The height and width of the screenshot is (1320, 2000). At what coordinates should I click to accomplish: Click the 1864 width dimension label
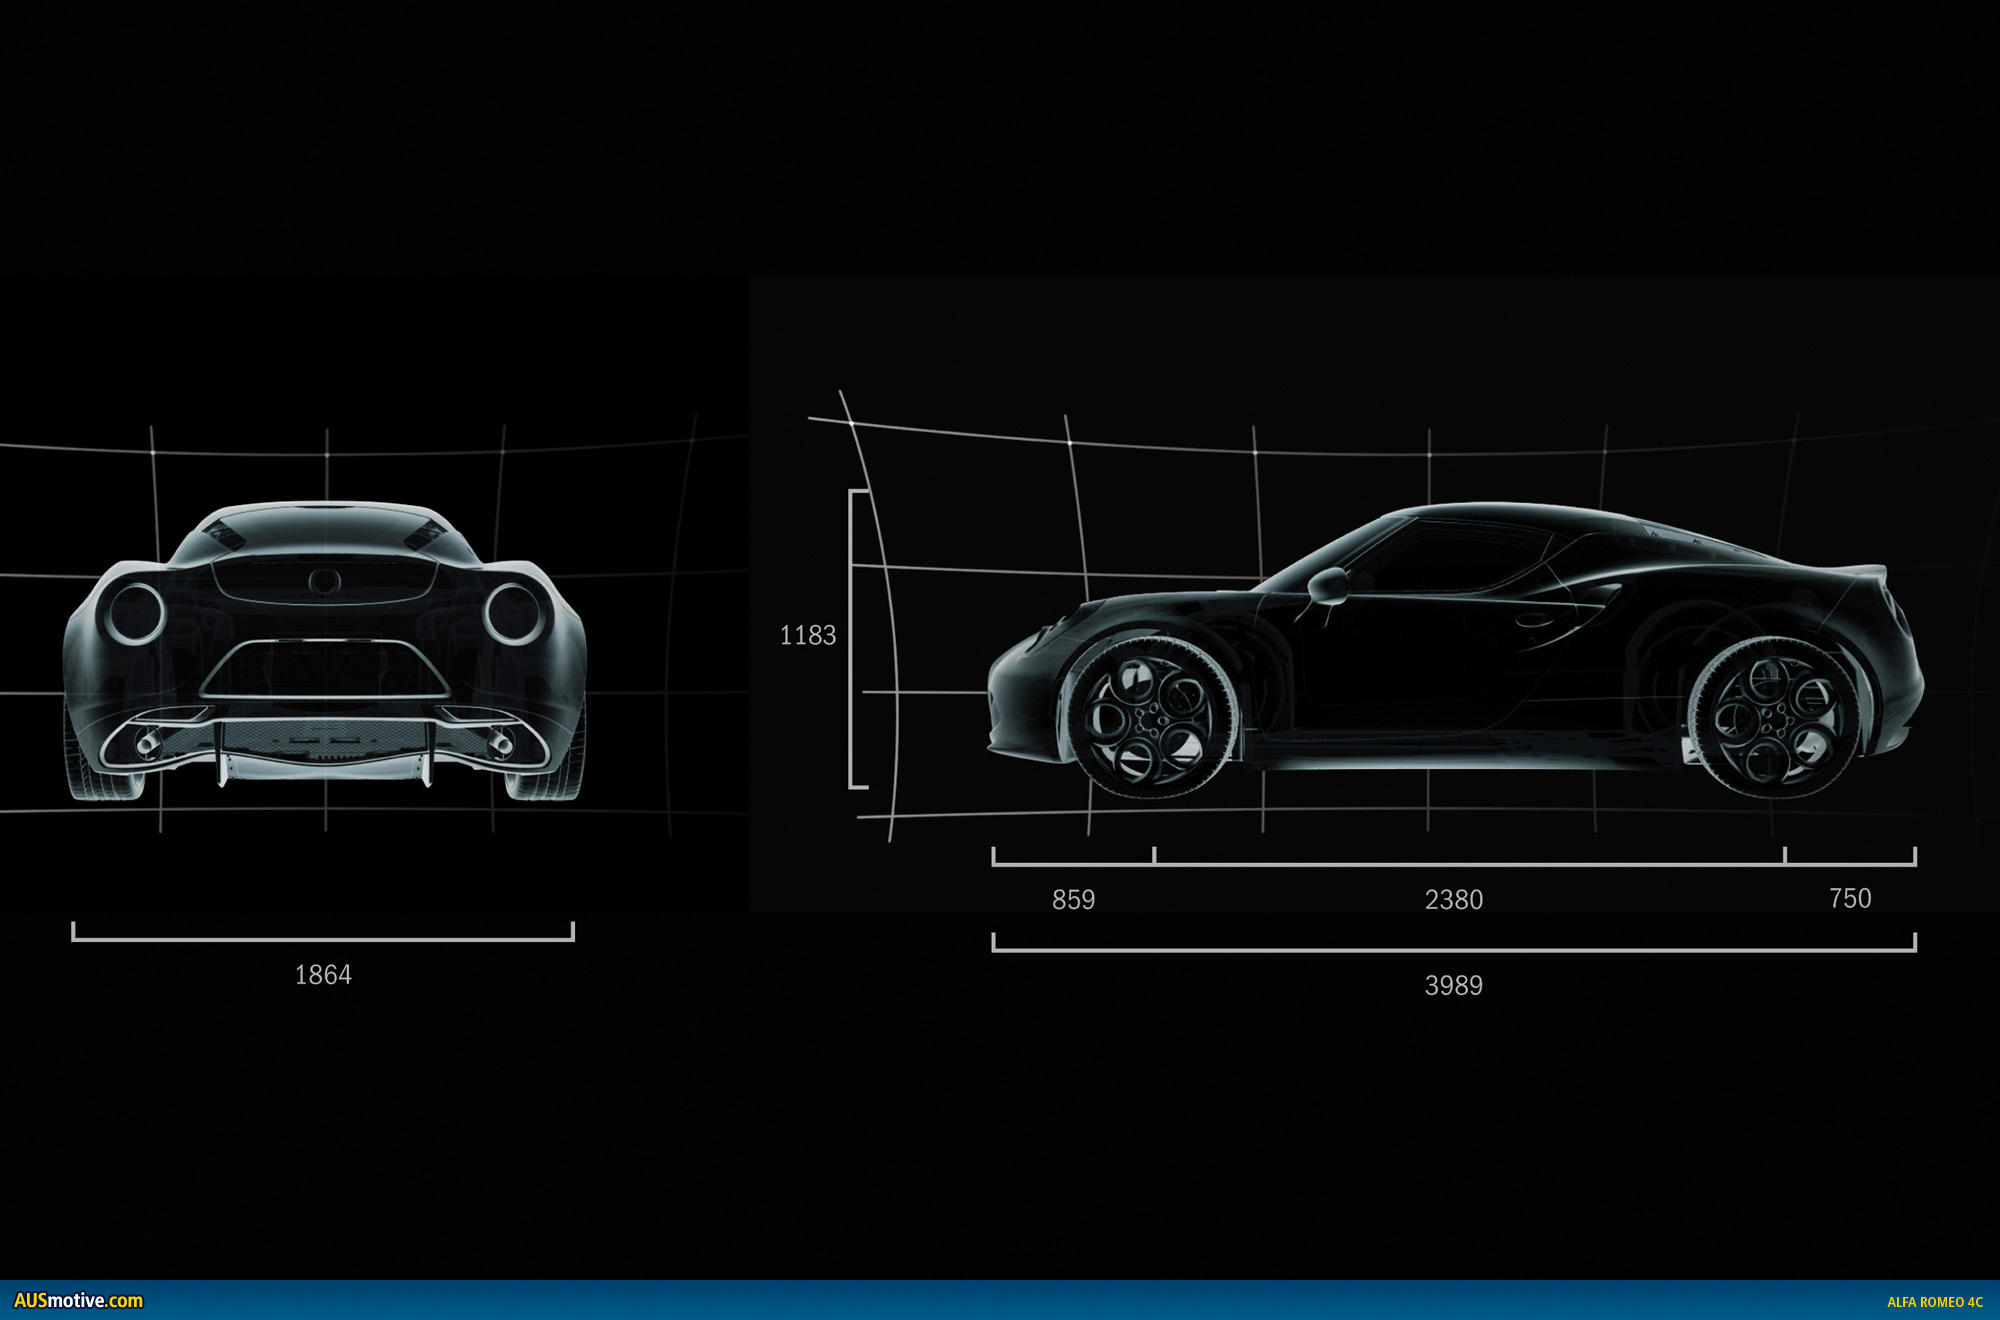(x=323, y=975)
